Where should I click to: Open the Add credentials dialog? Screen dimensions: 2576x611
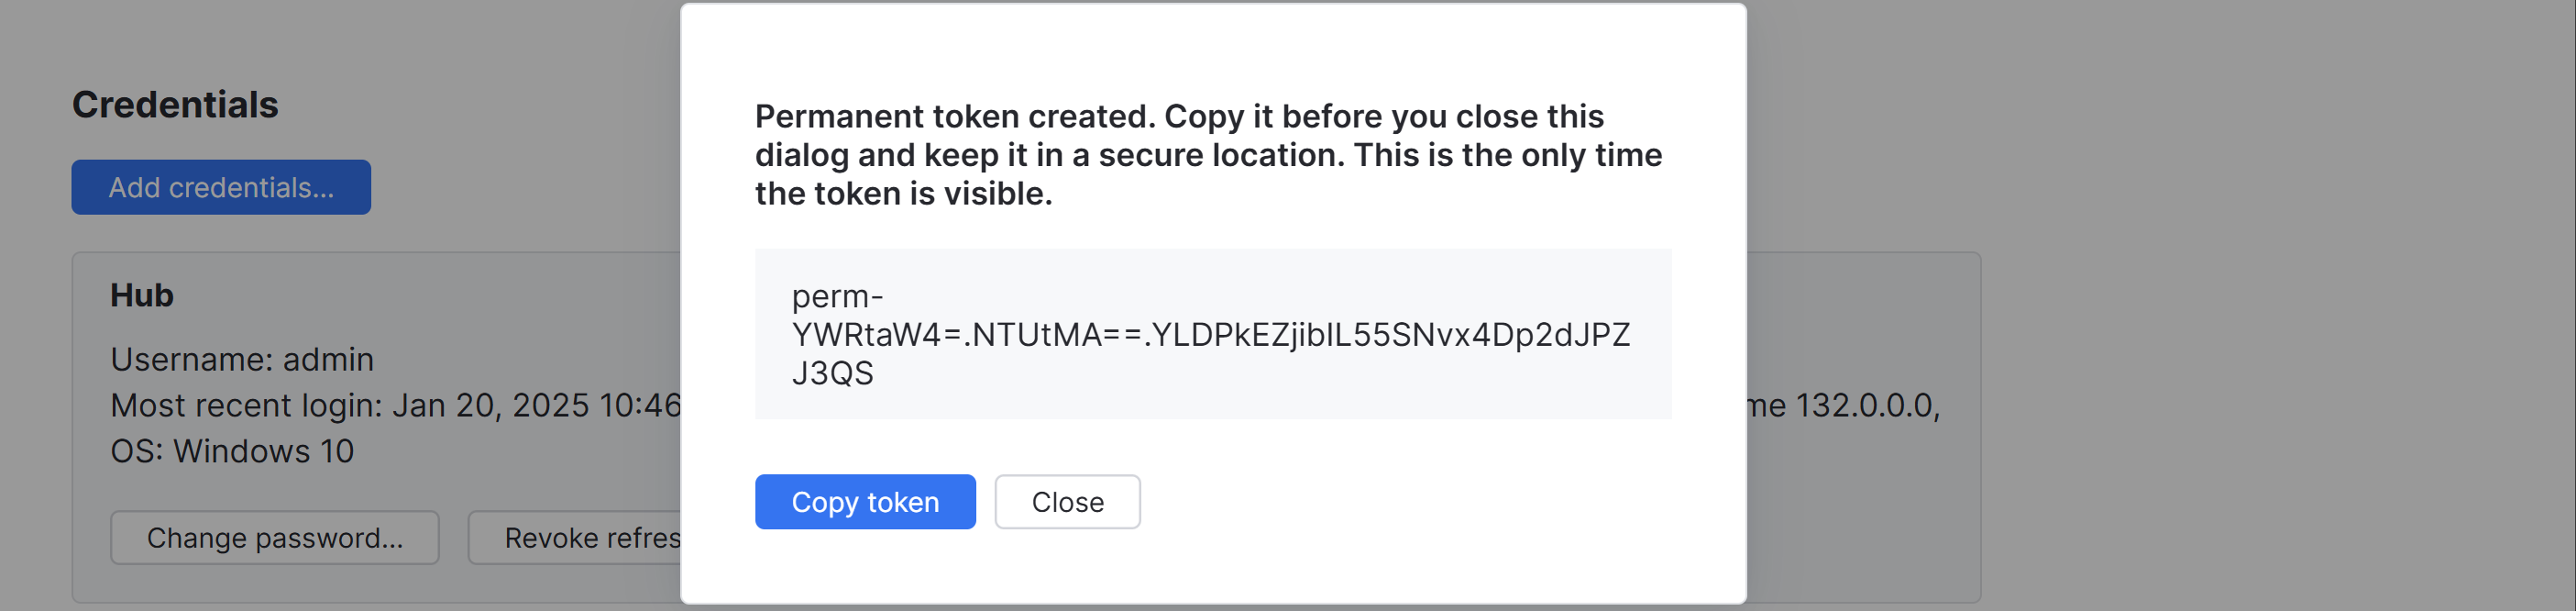point(220,187)
